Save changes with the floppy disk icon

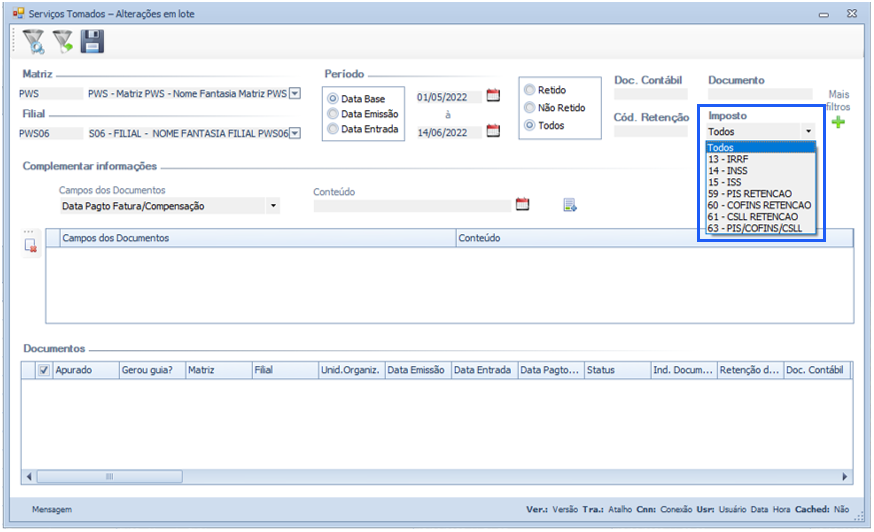point(92,41)
